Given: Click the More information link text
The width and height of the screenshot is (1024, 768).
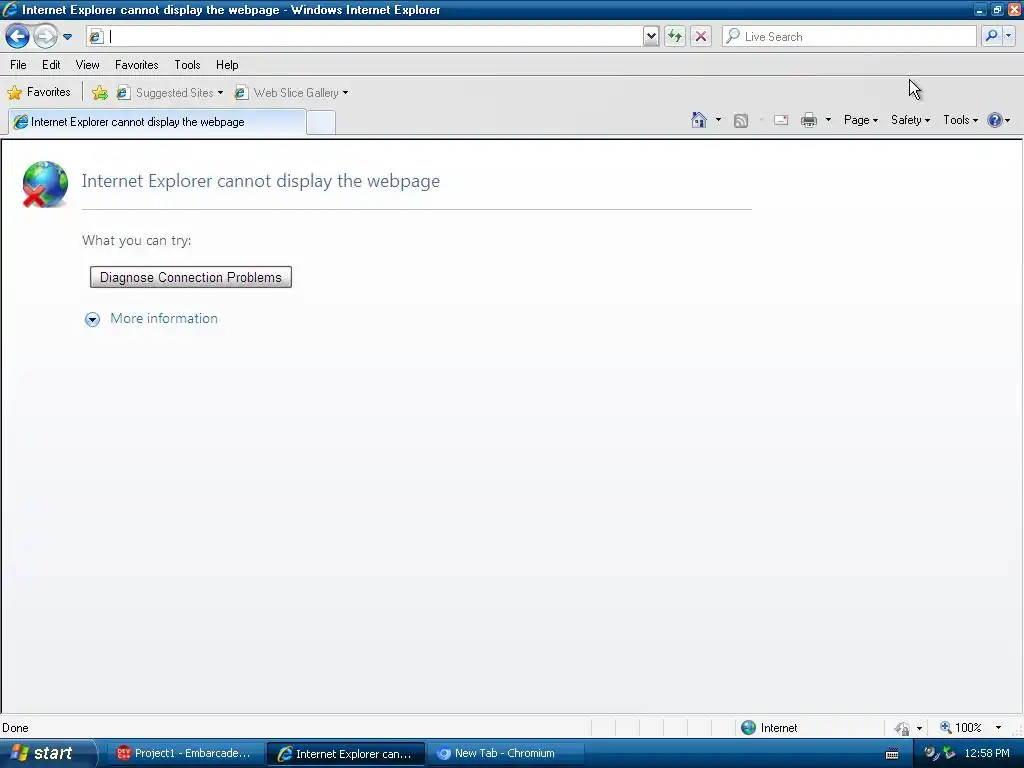Looking at the screenshot, I should coord(164,319).
